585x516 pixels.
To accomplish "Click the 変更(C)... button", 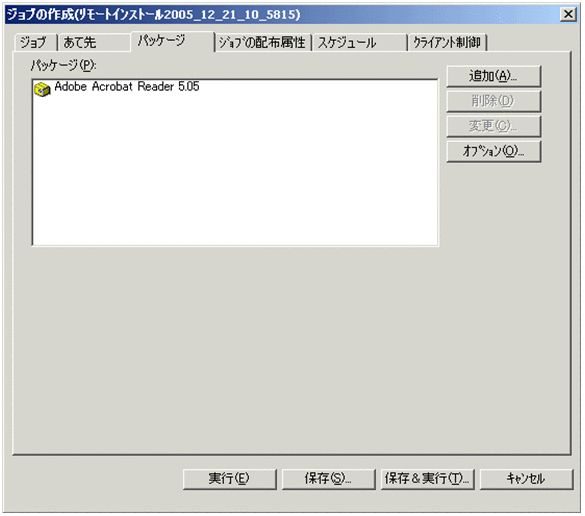I will pos(494,126).
